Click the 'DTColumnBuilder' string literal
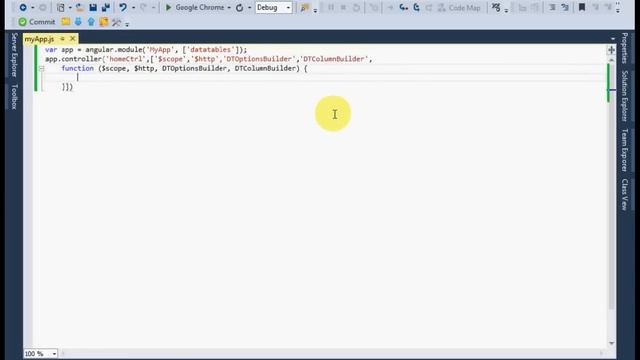 (x=334, y=59)
